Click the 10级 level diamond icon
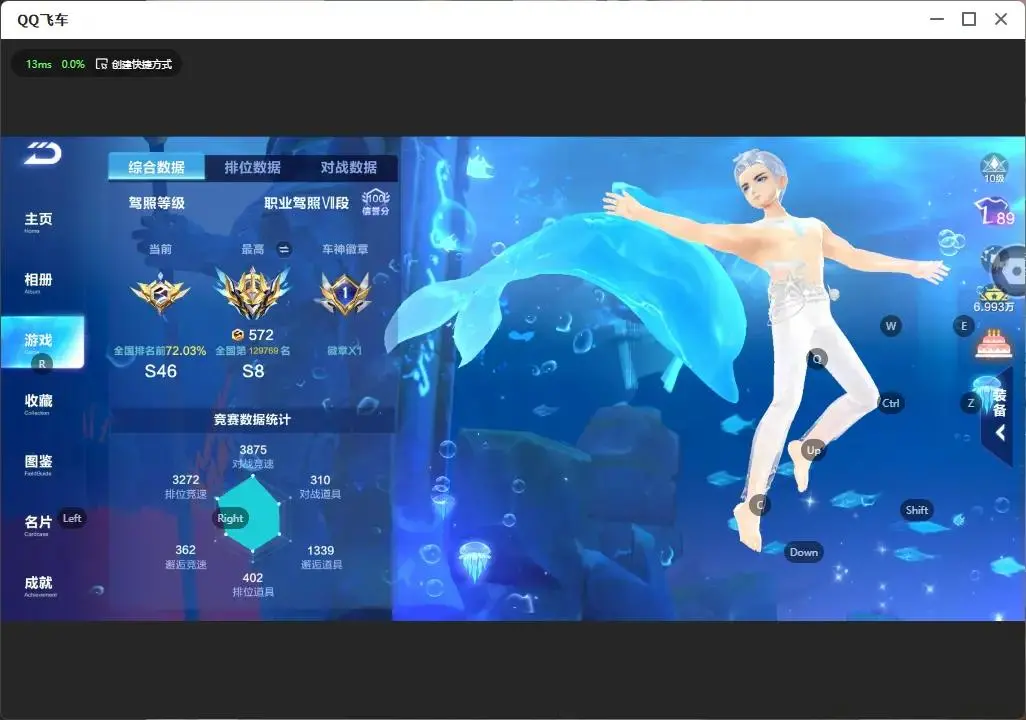This screenshot has width=1026, height=720. [x=994, y=168]
